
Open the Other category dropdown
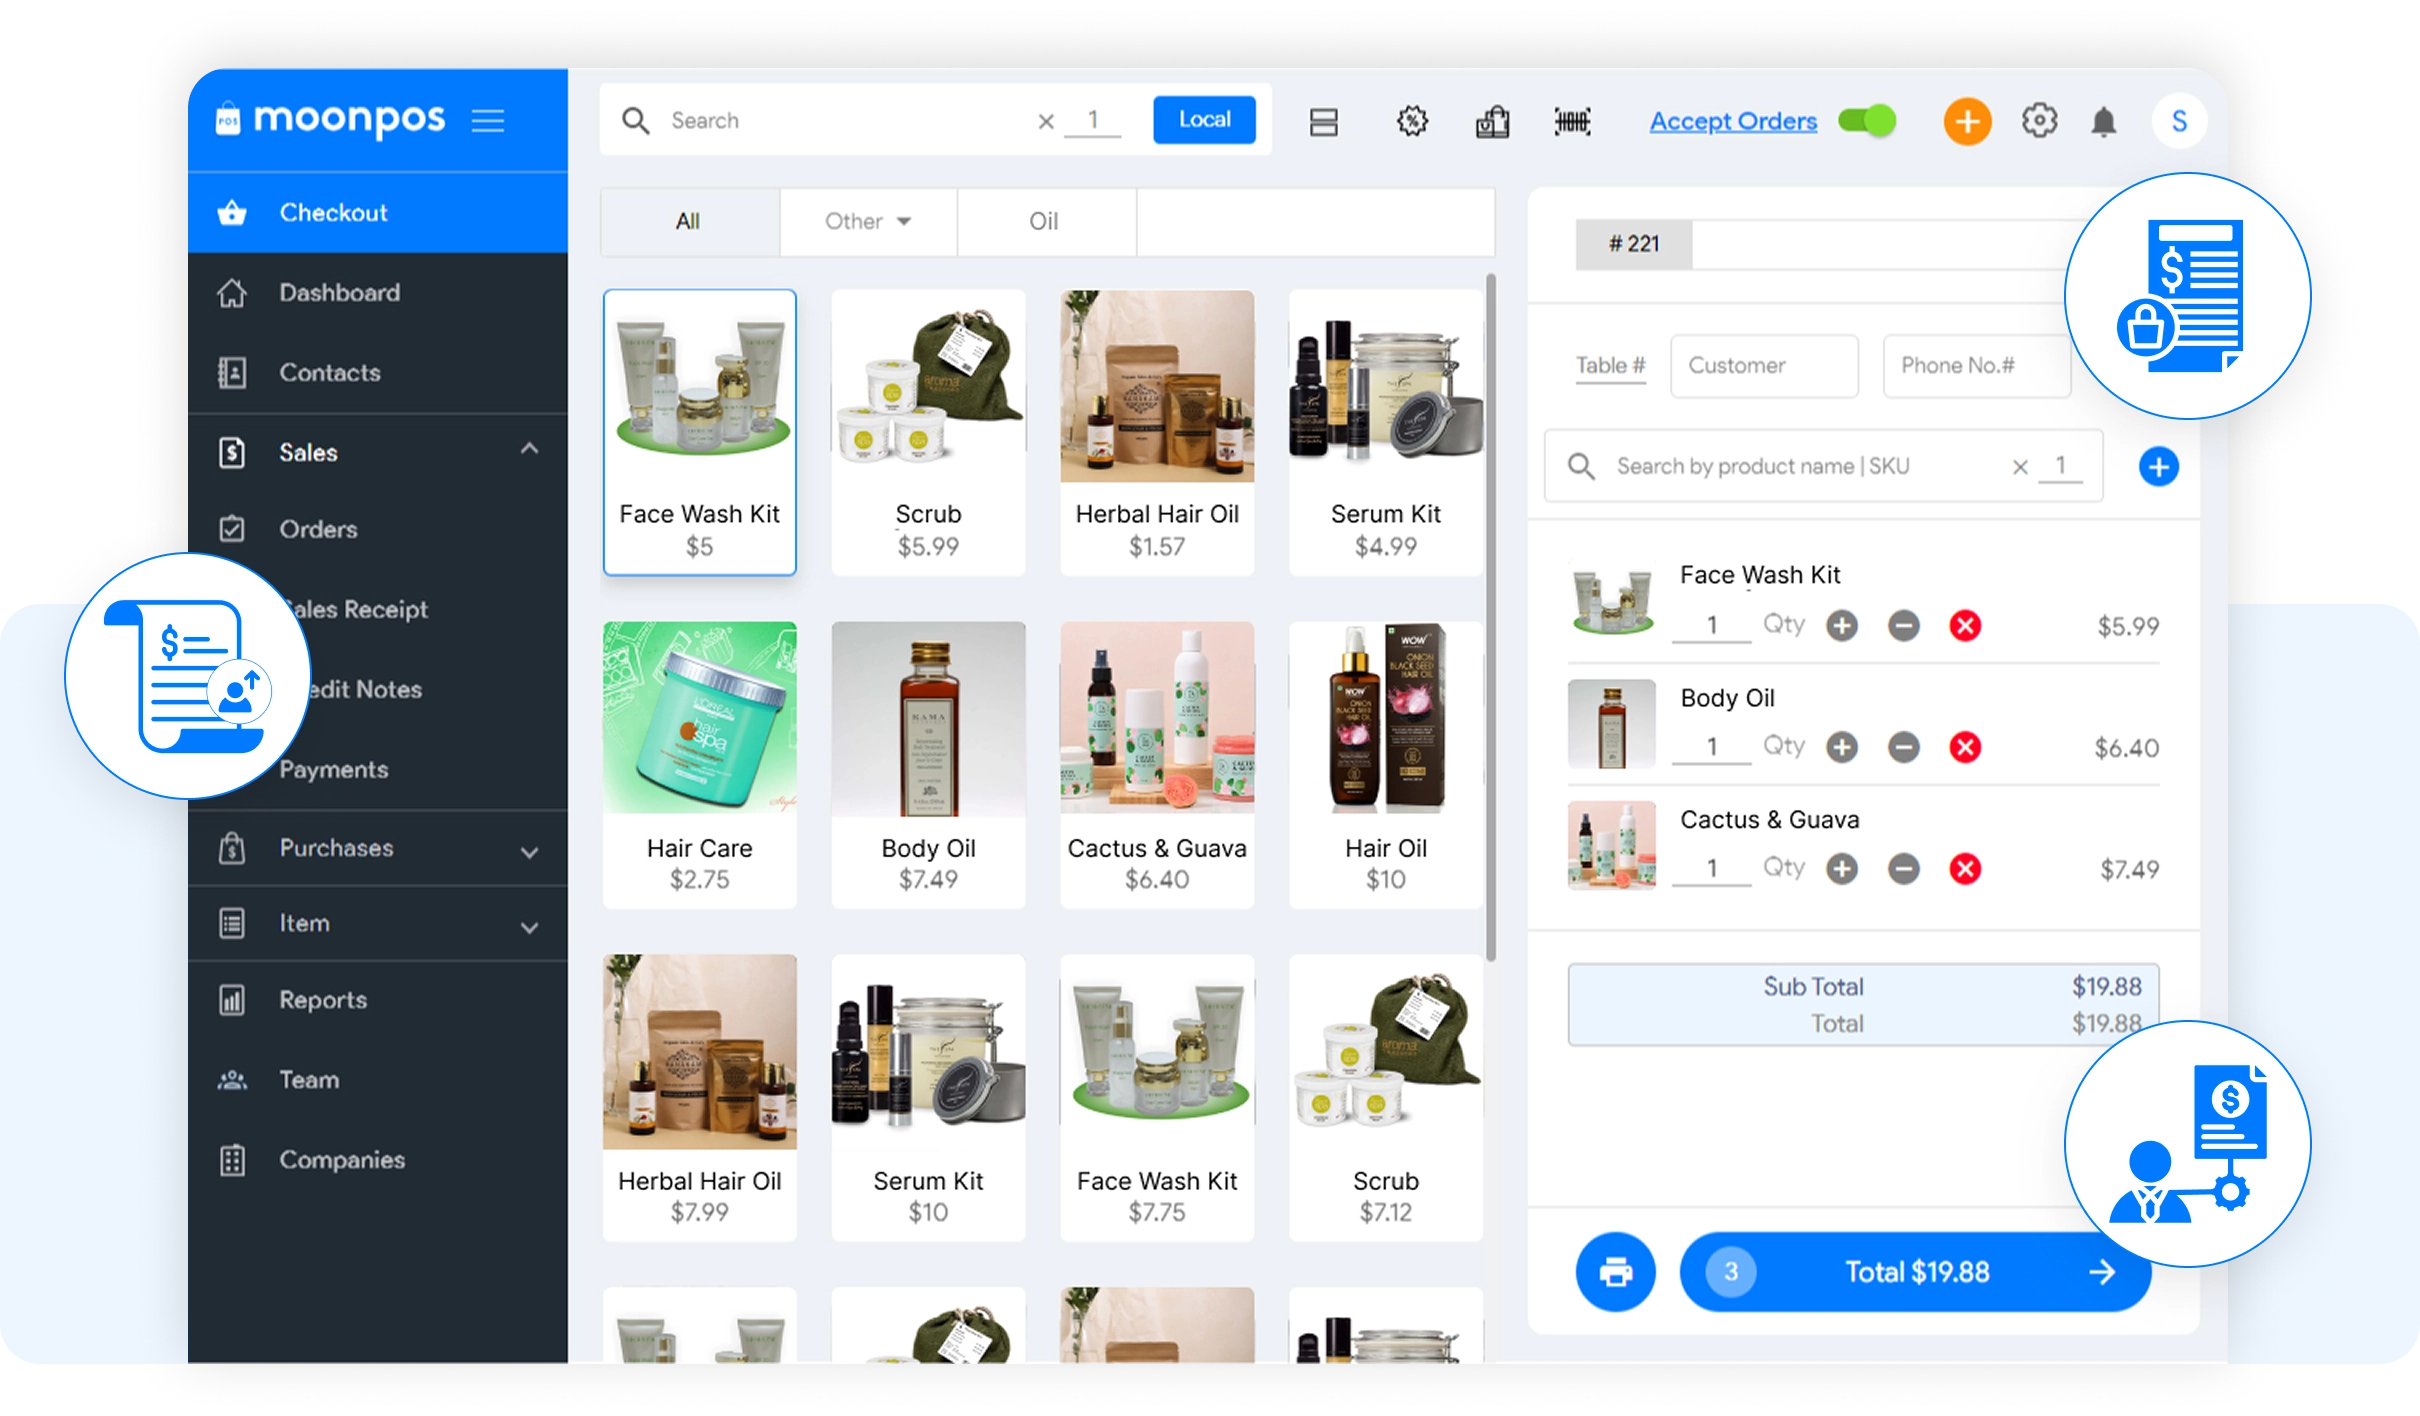867,221
